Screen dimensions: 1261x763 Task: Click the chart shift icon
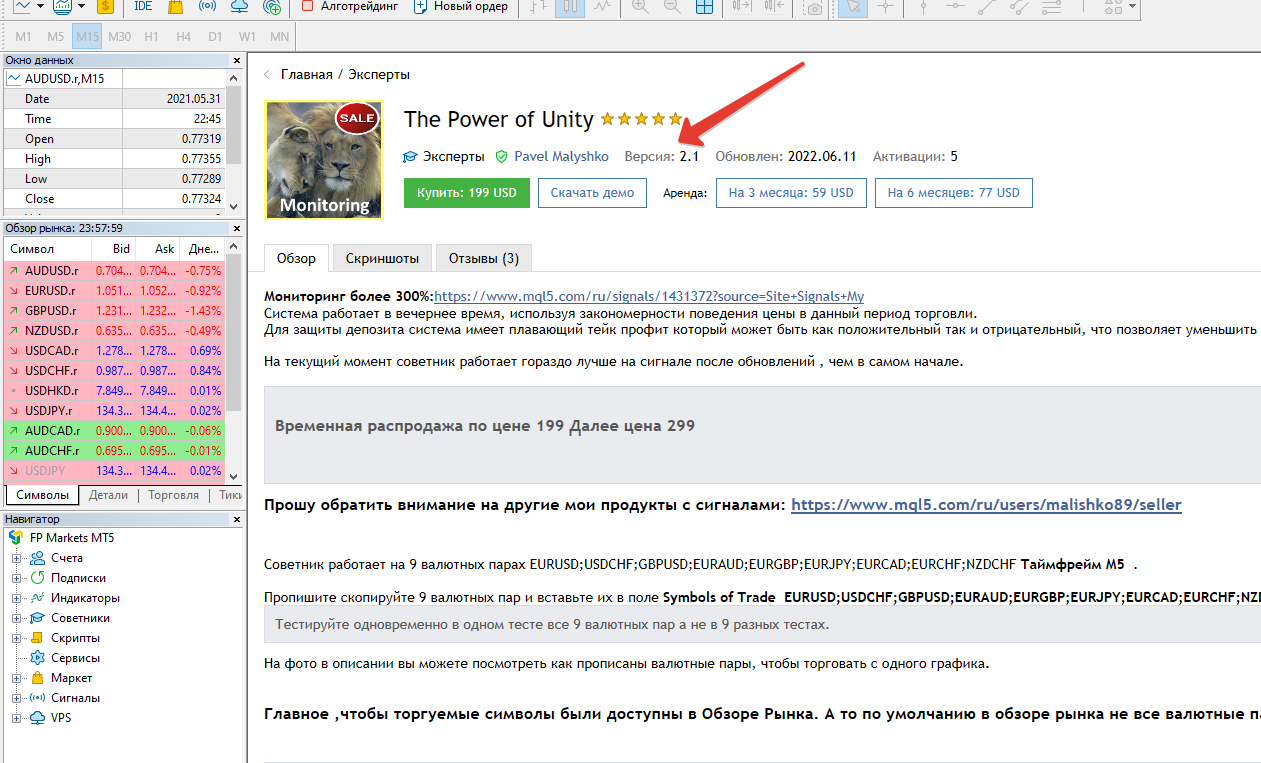pyautogui.click(x=773, y=6)
